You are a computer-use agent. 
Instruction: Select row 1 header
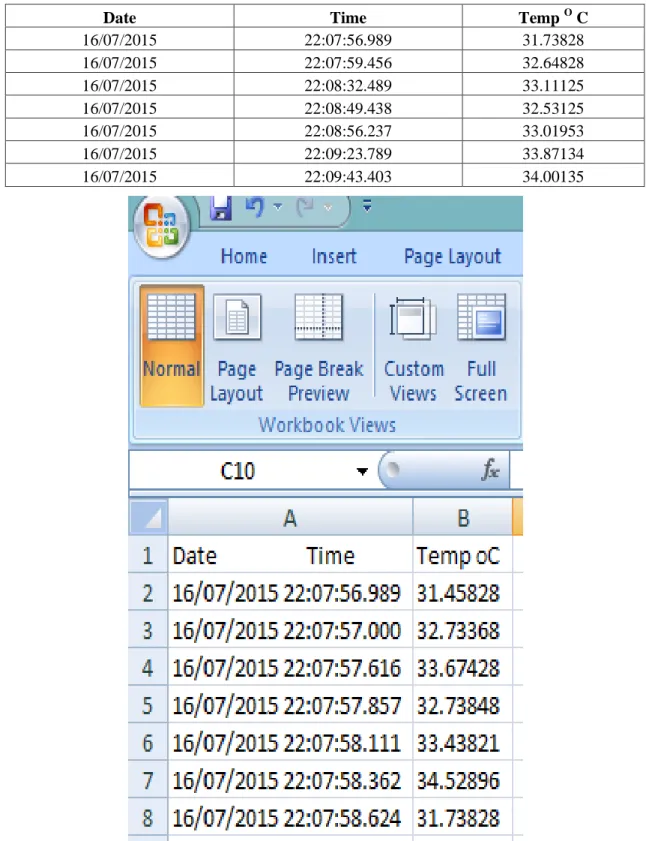tap(148, 555)
